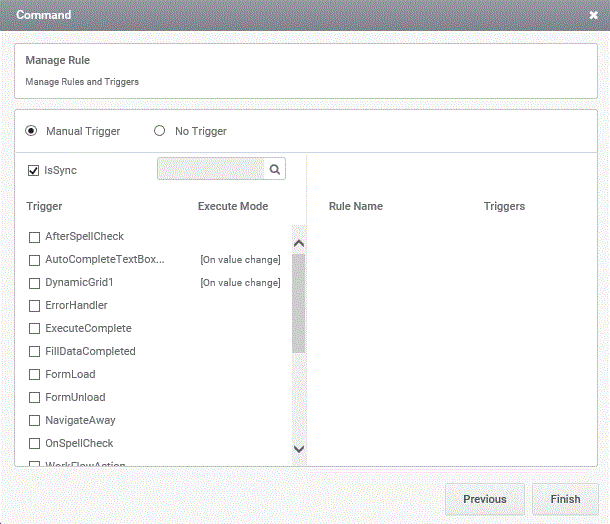Check the NavigateAway trigger box
The height and width of the screenshot is (524, 610).
(35, 421)
